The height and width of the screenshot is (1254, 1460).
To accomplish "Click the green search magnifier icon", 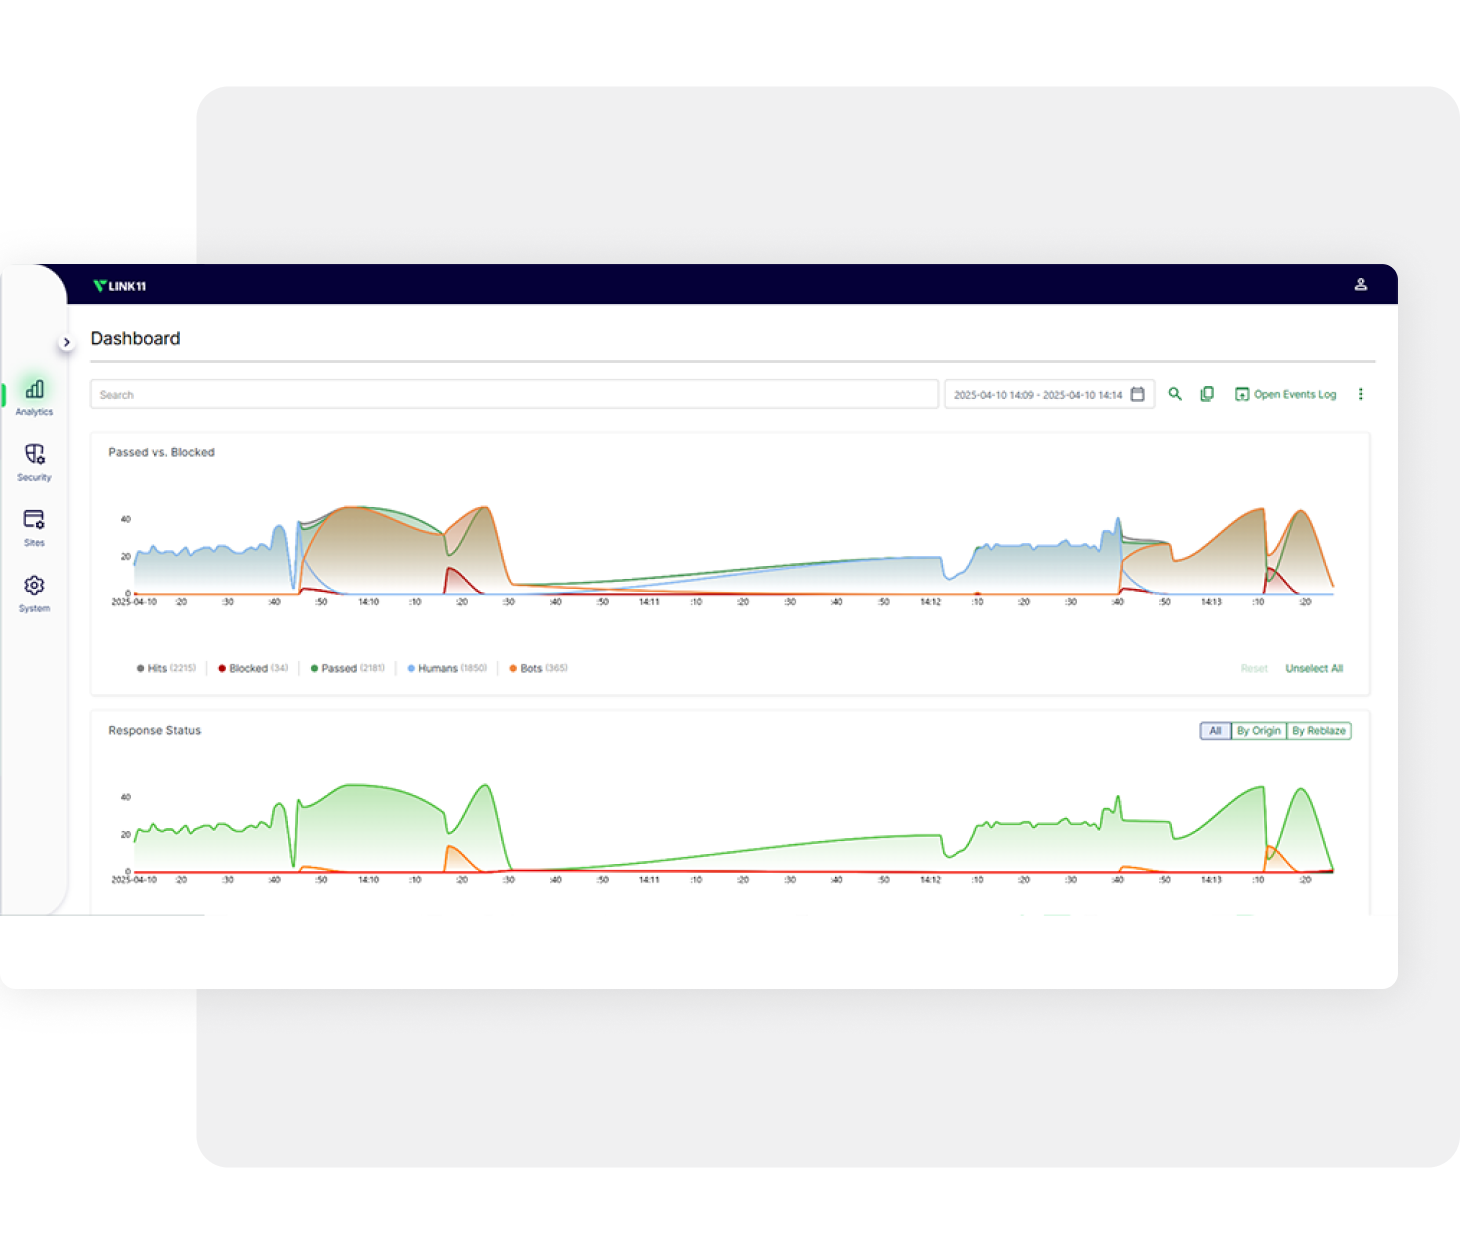I will pos(1175,394).
